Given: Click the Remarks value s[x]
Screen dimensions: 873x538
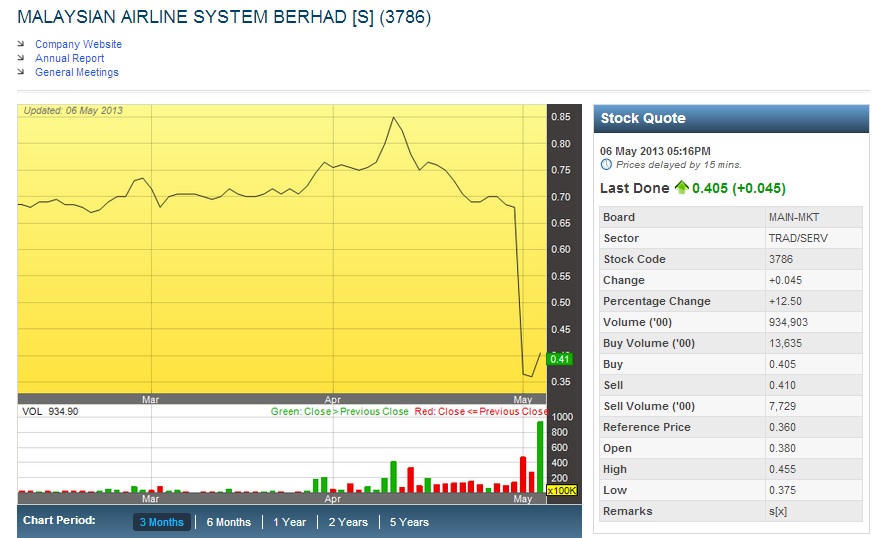Looking at the screenshot, I should 778,511.
